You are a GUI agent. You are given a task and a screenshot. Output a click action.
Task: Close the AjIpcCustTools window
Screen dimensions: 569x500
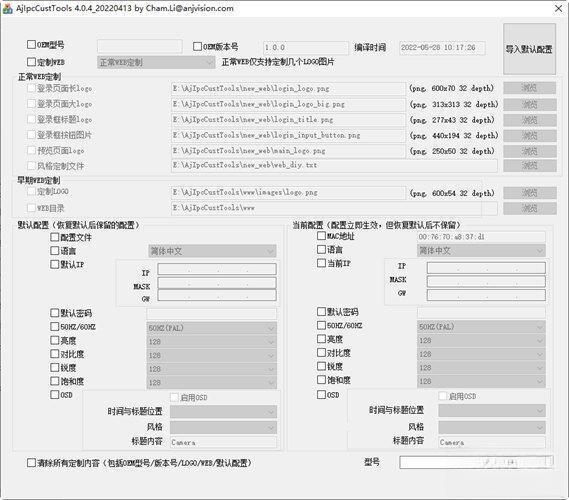(x=558, y=8)
